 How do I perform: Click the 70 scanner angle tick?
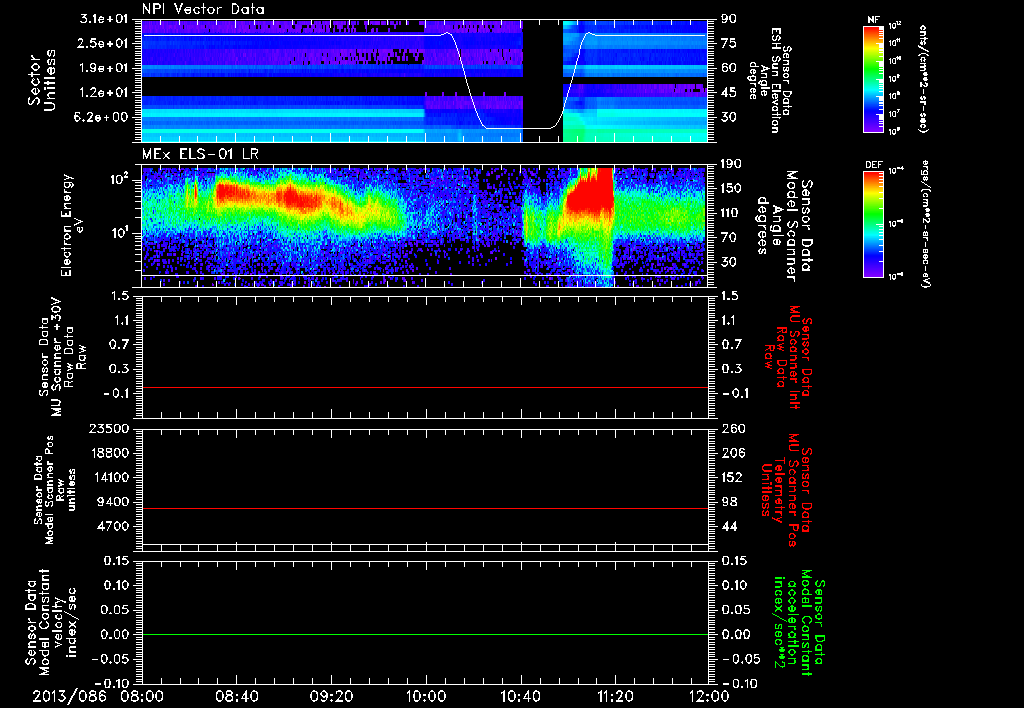pyautogui.click(x=728, y=238)
